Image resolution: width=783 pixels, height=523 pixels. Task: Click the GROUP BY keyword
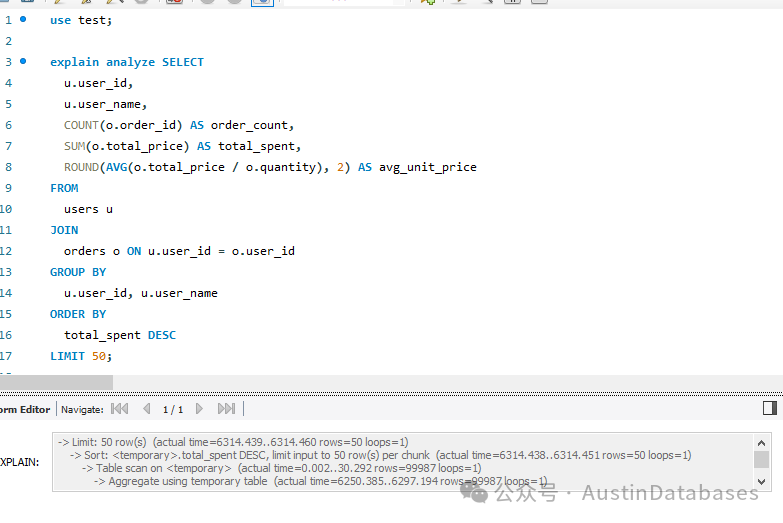point(78,272)
